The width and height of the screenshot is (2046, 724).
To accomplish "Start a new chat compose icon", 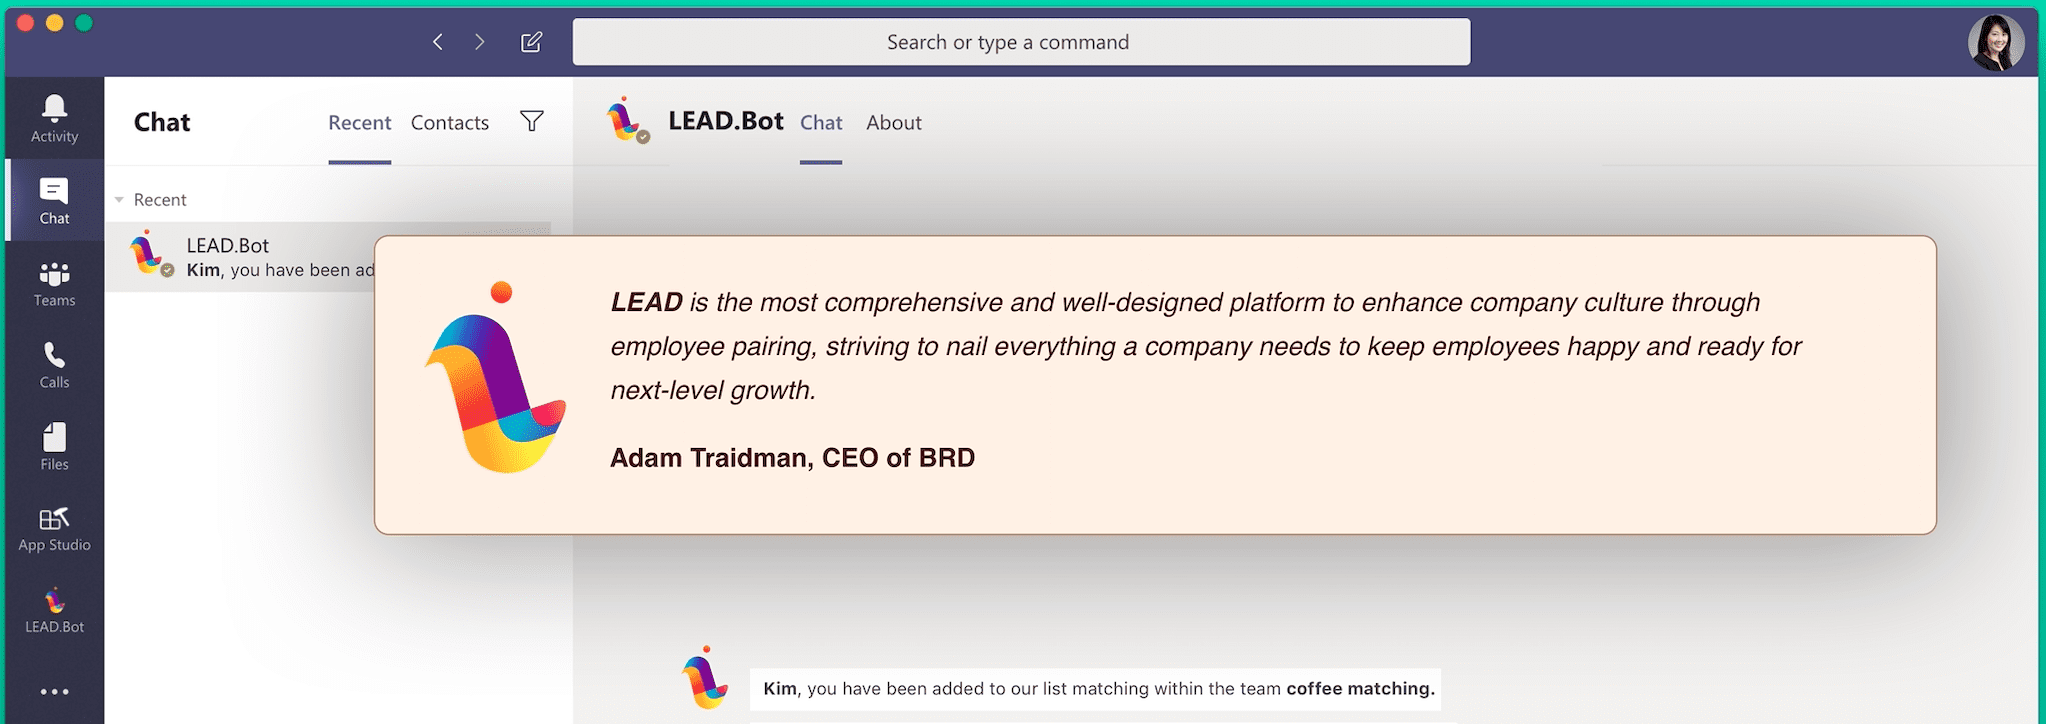I will (x=531, y=42).
